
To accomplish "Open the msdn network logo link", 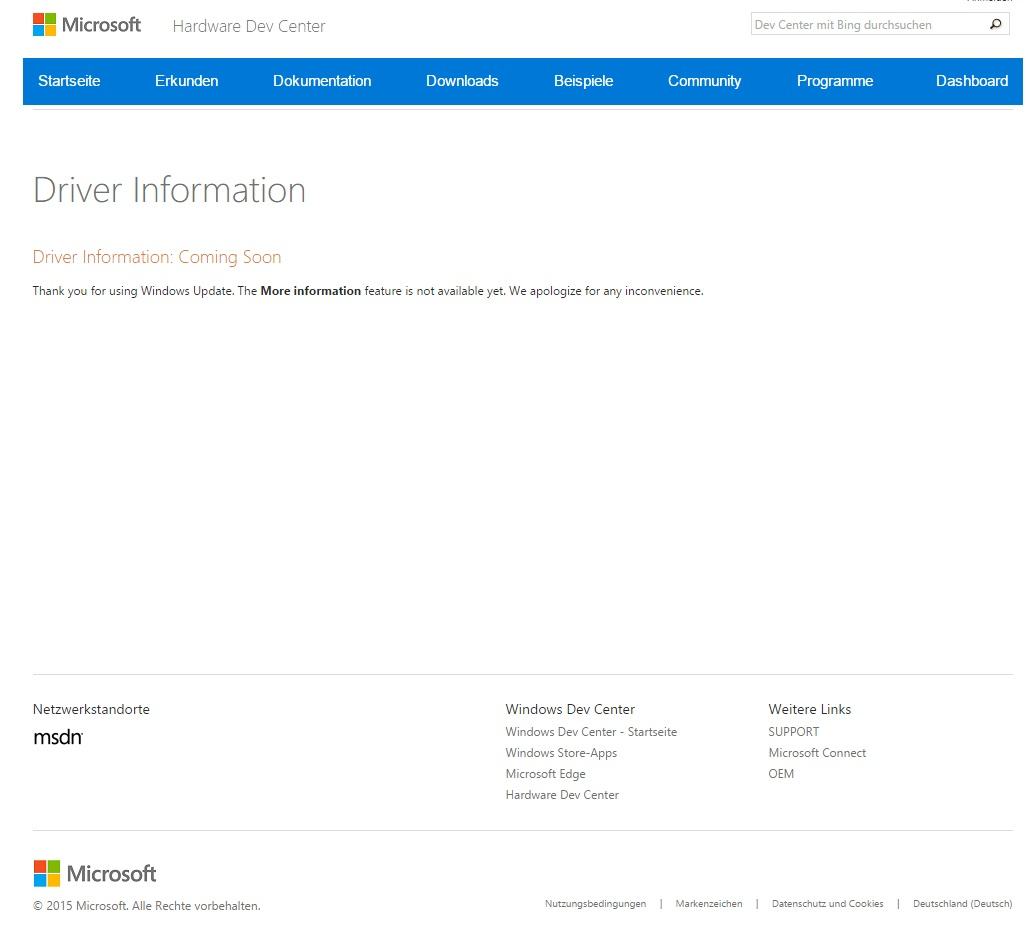I will [58, 738].
